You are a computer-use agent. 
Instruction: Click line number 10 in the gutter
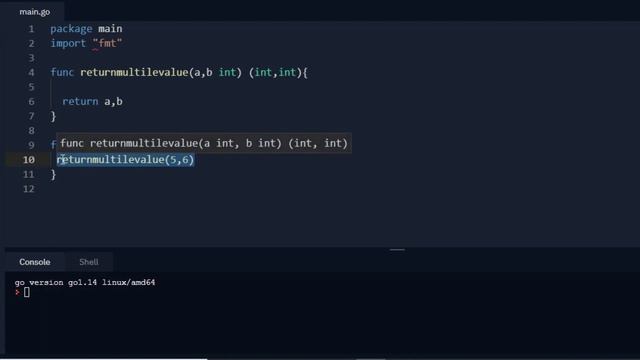pos(29,160)
